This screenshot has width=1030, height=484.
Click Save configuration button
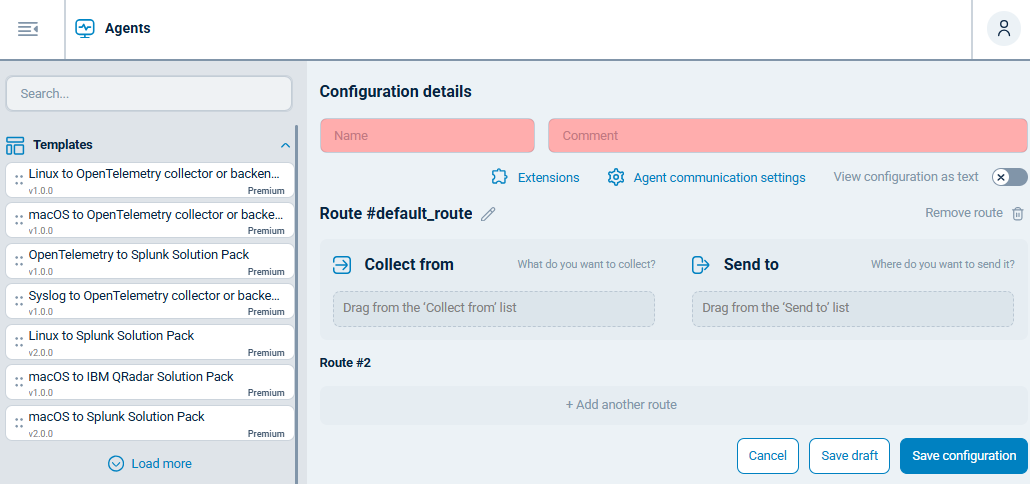963,456
